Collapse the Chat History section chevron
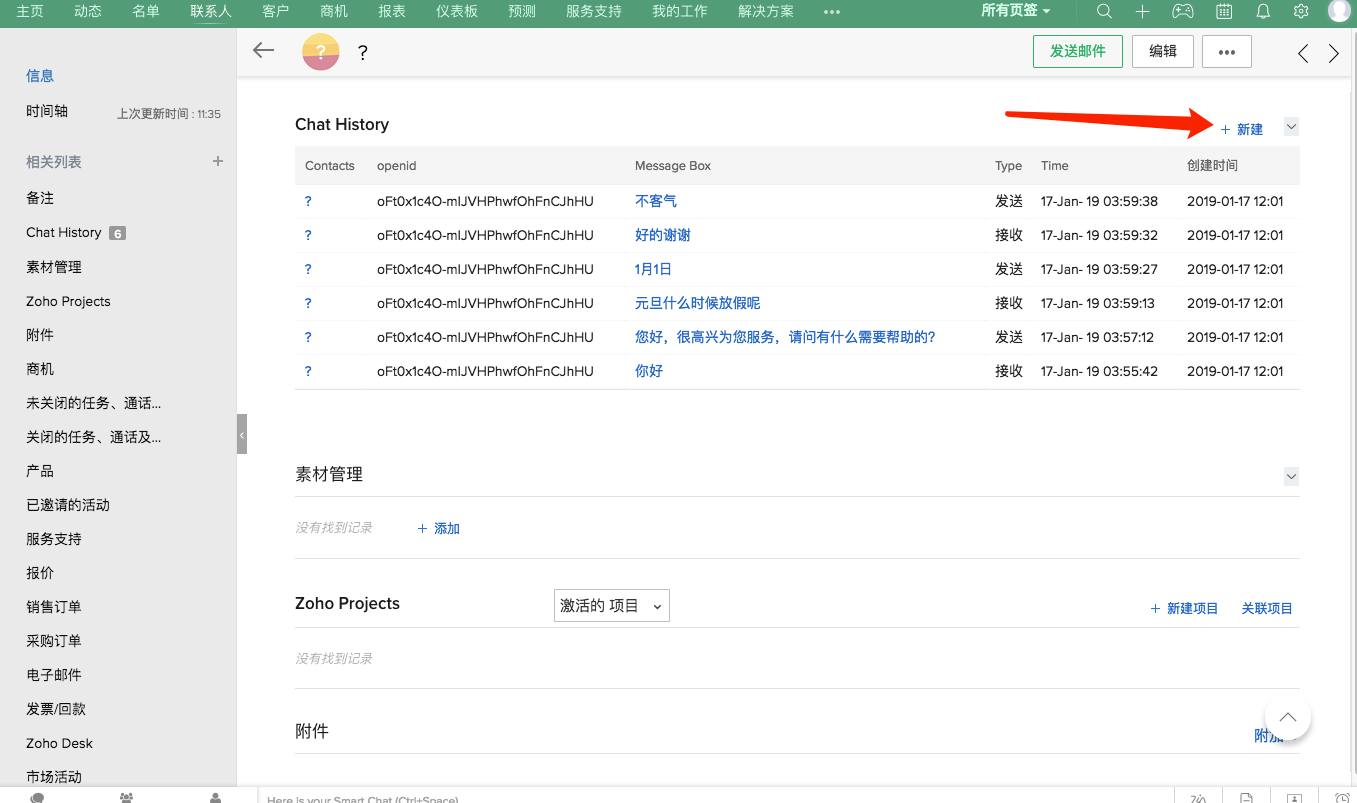 click(1291, 126)
